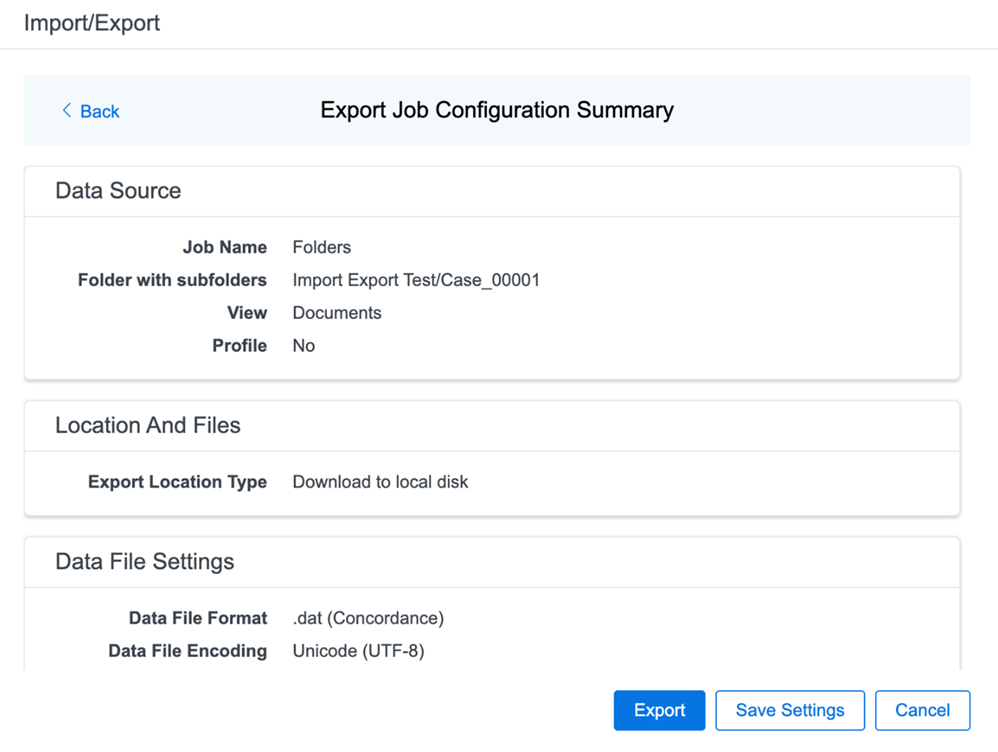Image resolution: width=998 pixels, height=752 pixels.
Task: Click the View field label
Action: pyautogui.click(x=247, y=313)
